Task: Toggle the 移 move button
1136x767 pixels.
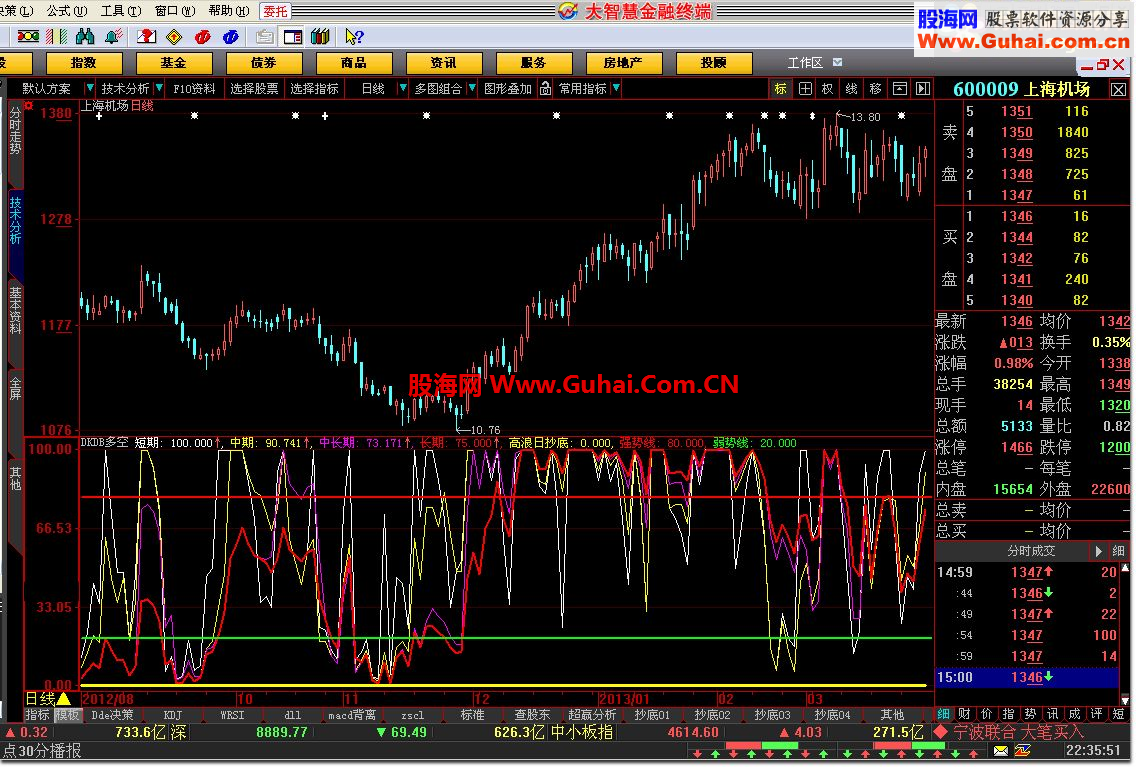Action: pyautogui.click(x=875, y=88)
